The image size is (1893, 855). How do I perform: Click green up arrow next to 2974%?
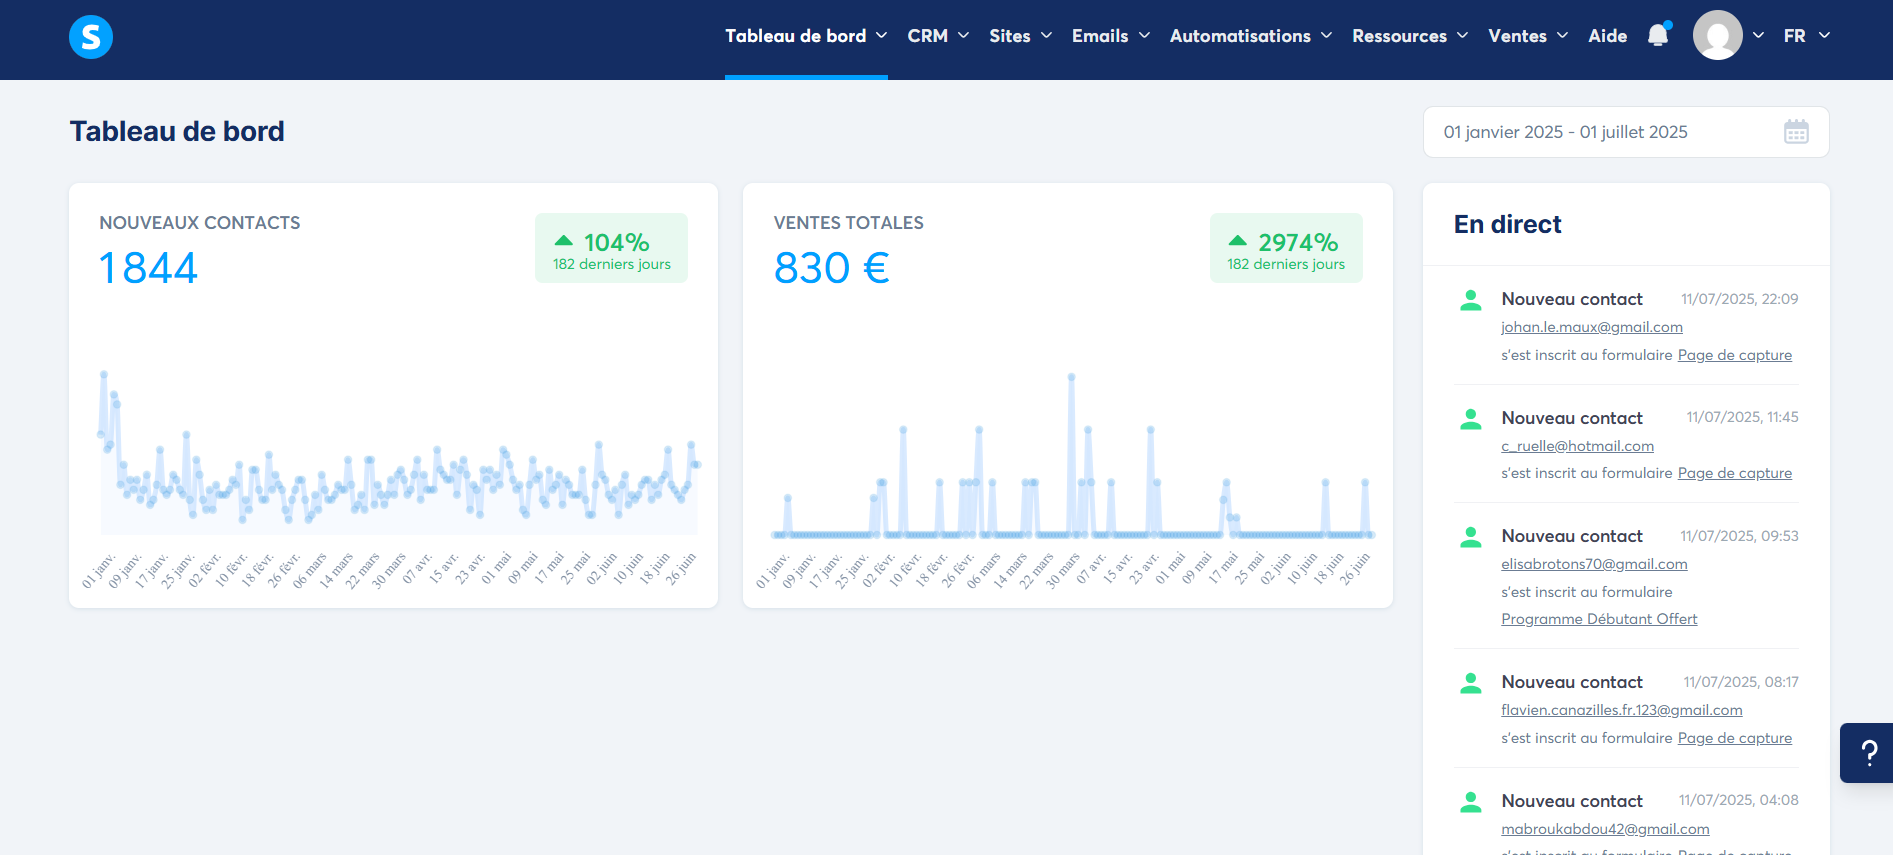point(1238,241)
